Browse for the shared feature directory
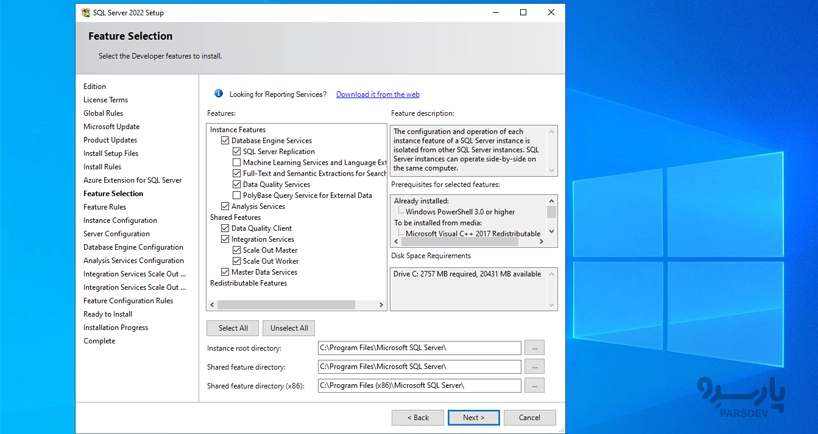Viewport: 818px width, 434px height. [535, 367]
